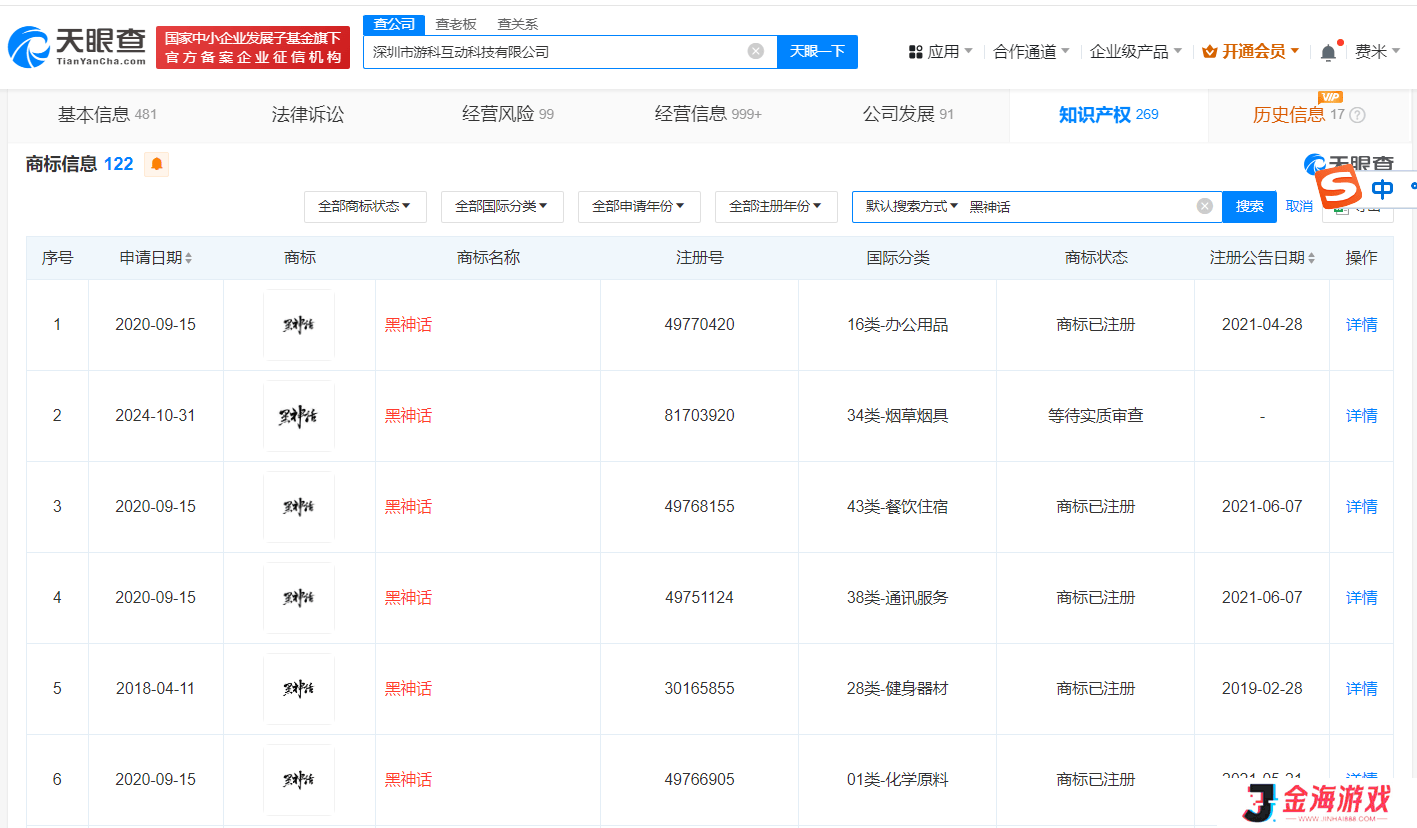Open 详情 for trademark 81703920
The image size is (1417, 828).
(x=1361, y=416)
